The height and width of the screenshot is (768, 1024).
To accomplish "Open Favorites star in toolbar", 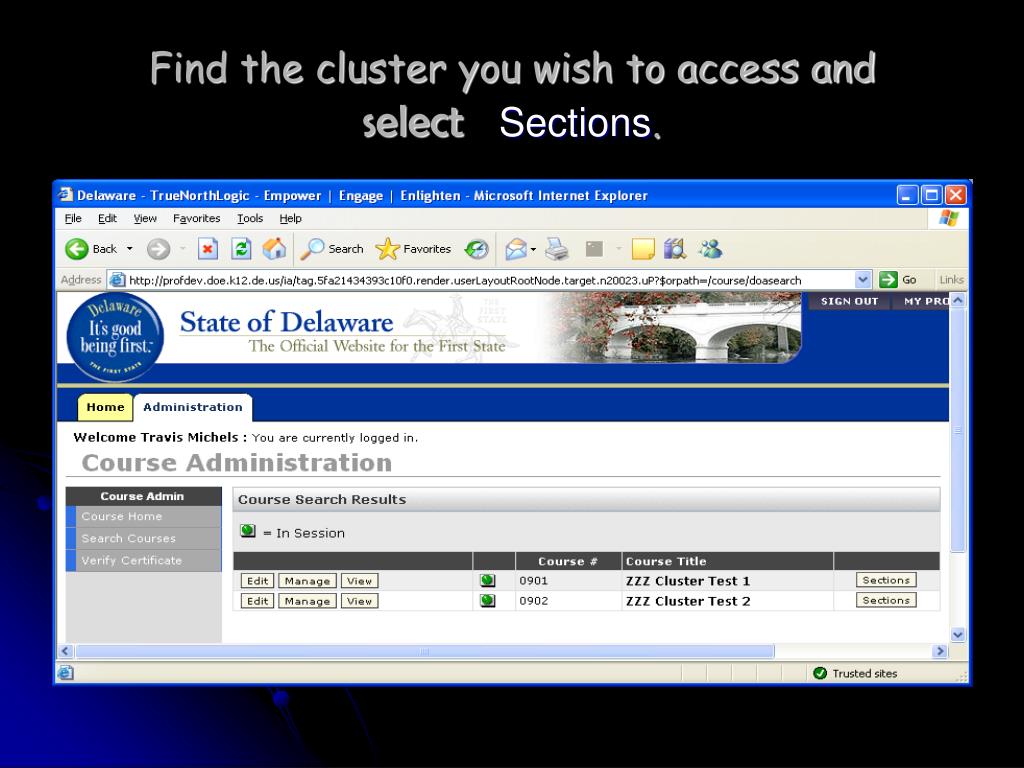I will [x=387, y=249].
